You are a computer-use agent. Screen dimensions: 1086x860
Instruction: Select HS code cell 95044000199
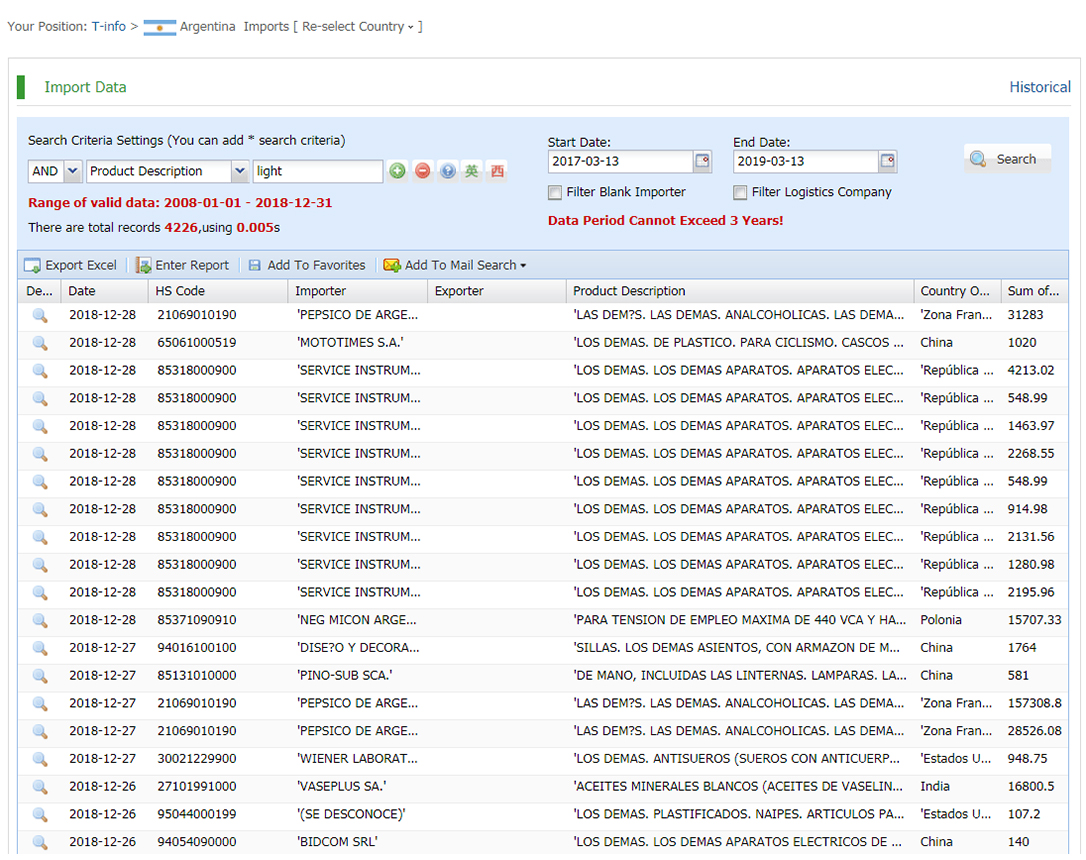(197, 814)
